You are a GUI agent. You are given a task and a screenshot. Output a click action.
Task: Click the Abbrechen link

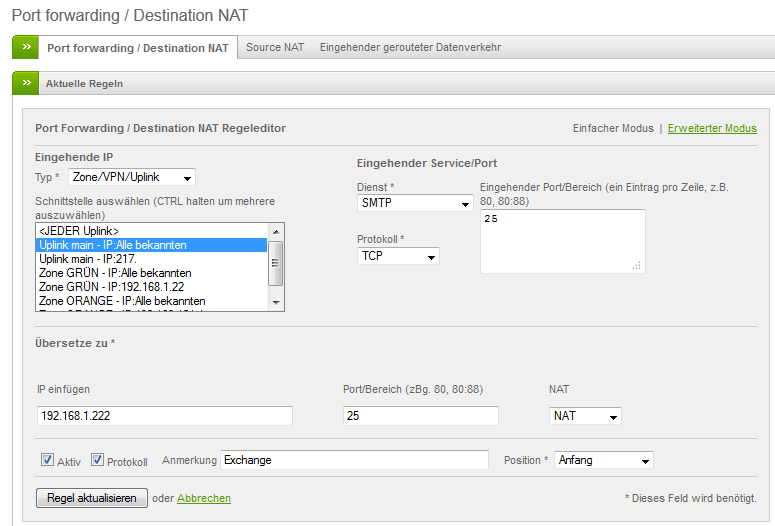pyautogui.click(x=204, y=498)
